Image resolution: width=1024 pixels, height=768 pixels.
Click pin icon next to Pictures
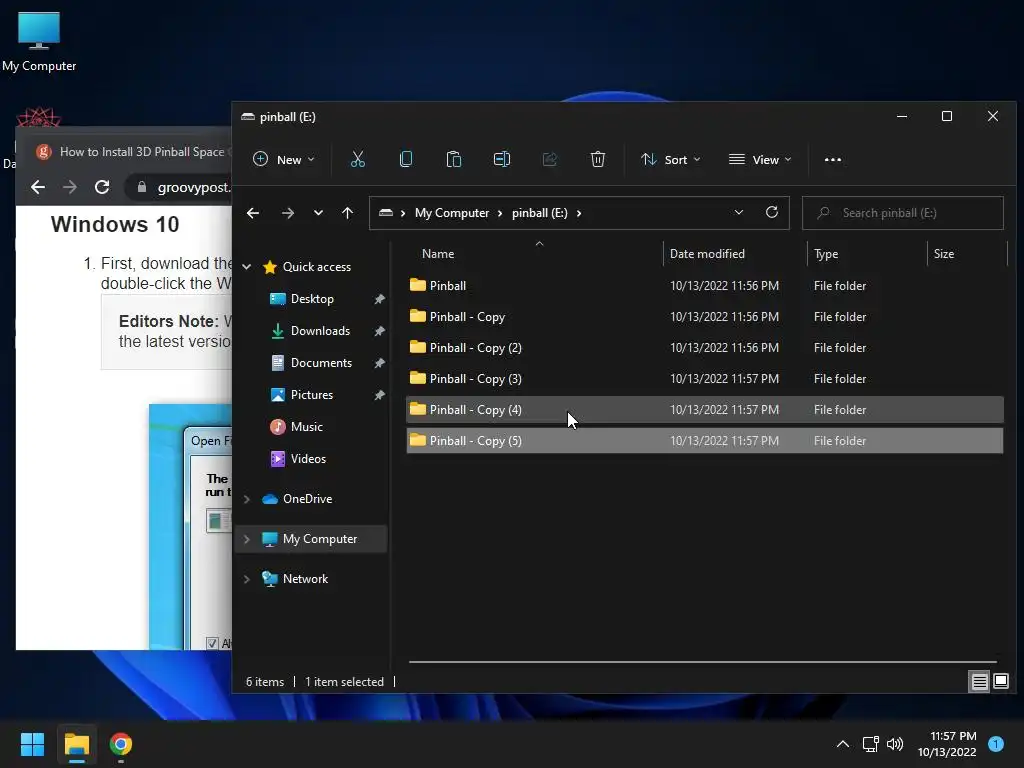379,395
